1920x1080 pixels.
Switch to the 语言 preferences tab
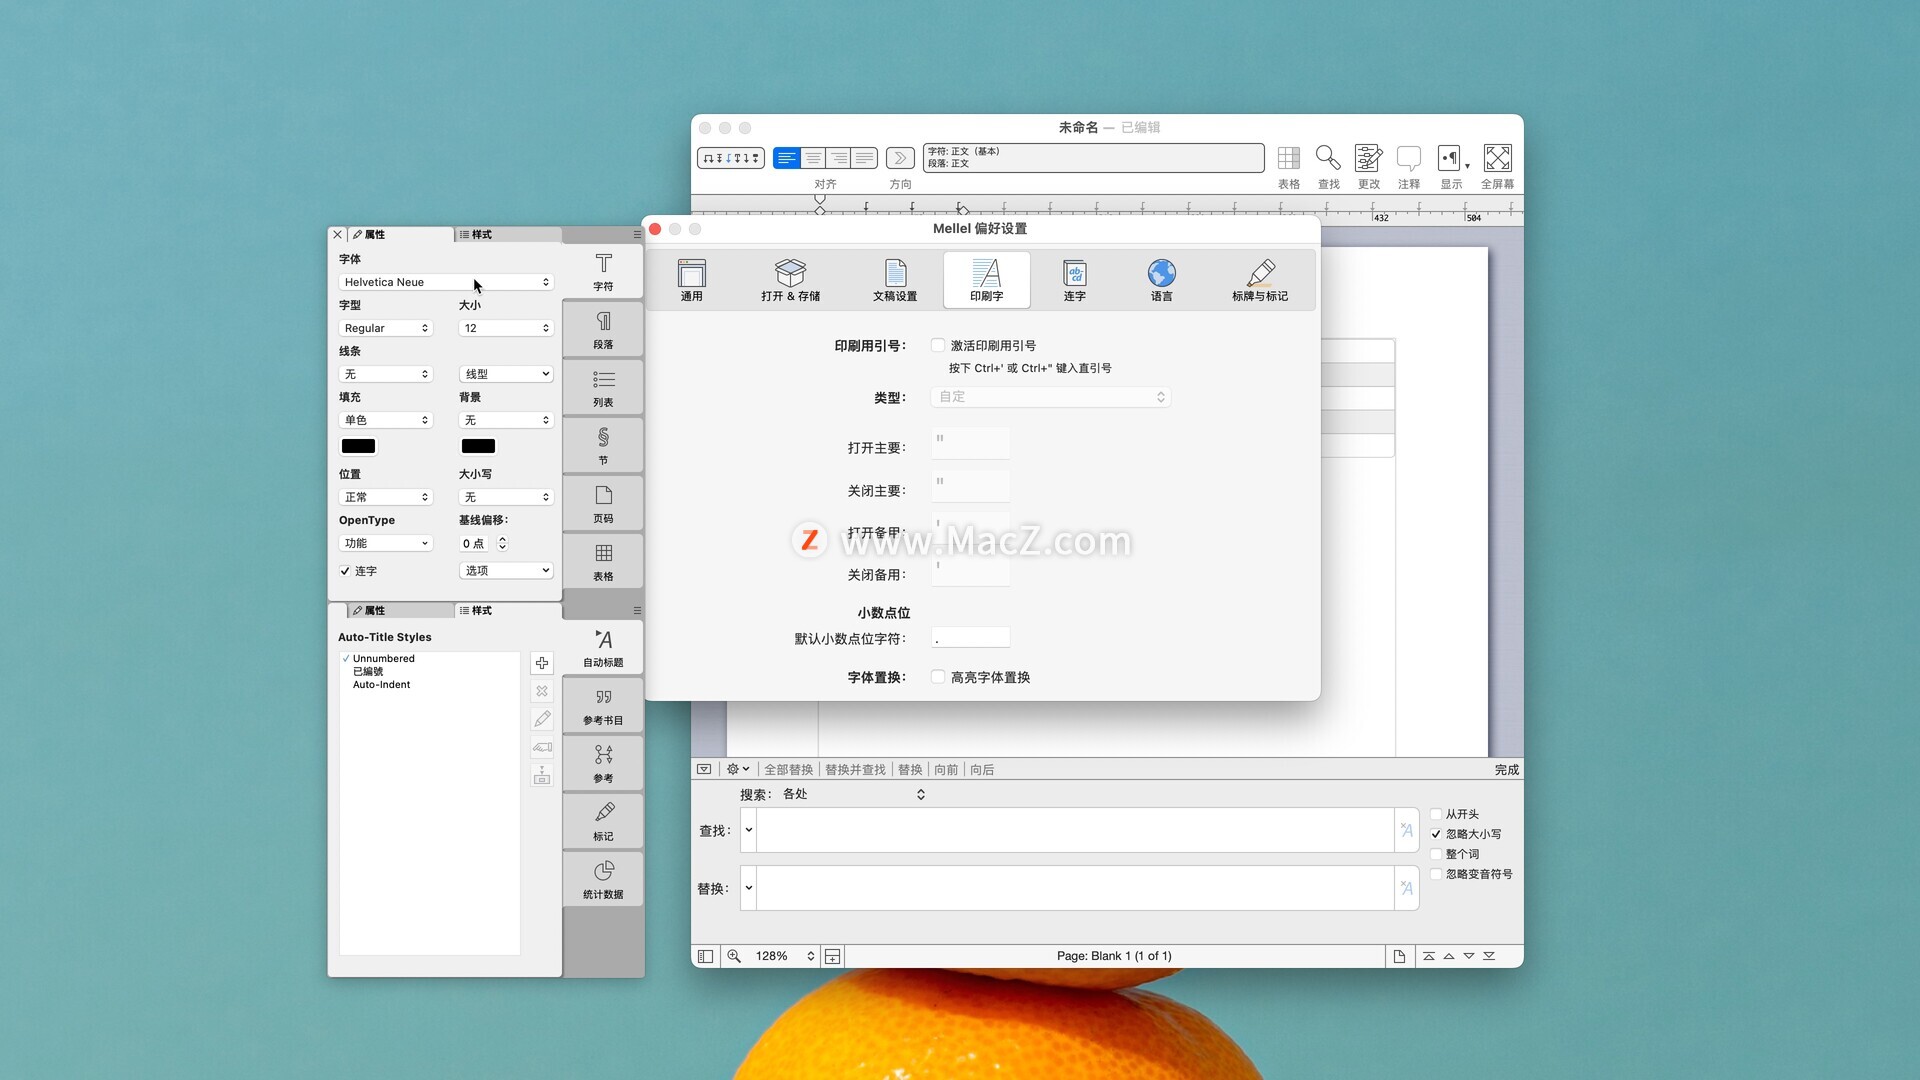(x=1161, y=279)
